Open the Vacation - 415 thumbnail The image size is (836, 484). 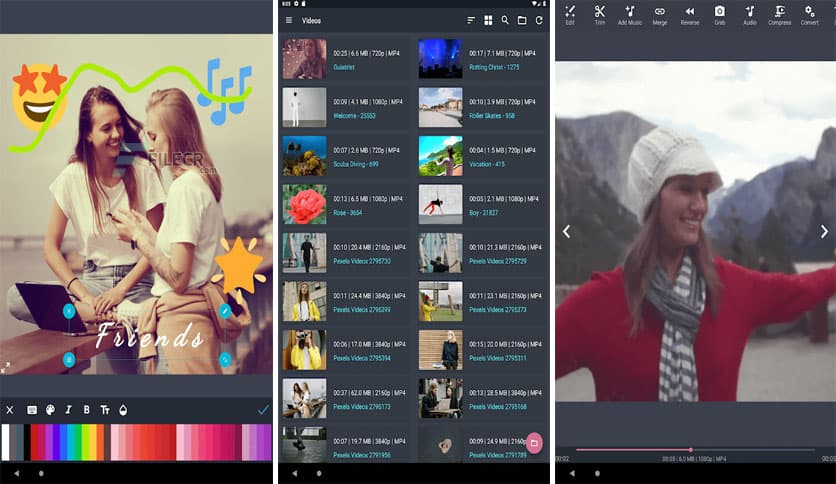[440, 156]
